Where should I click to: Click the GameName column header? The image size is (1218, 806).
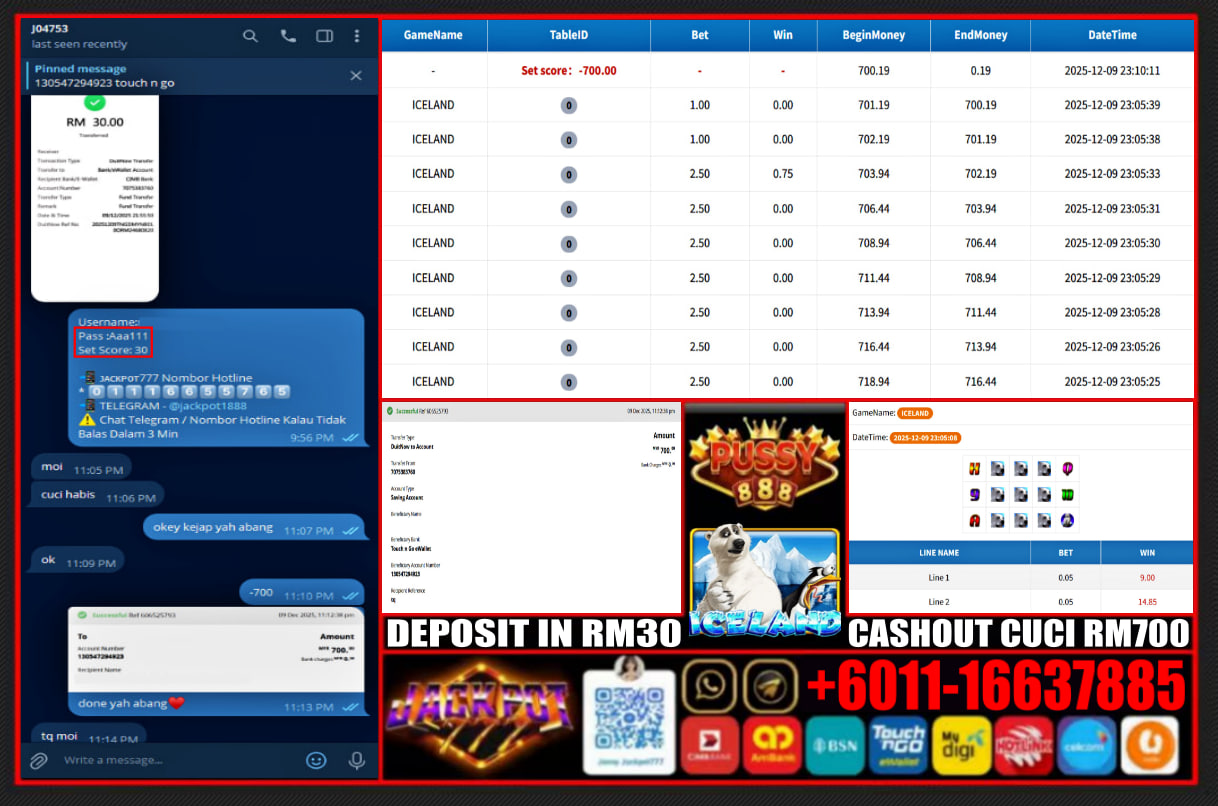pyautogui.click(x=433, y=35)
